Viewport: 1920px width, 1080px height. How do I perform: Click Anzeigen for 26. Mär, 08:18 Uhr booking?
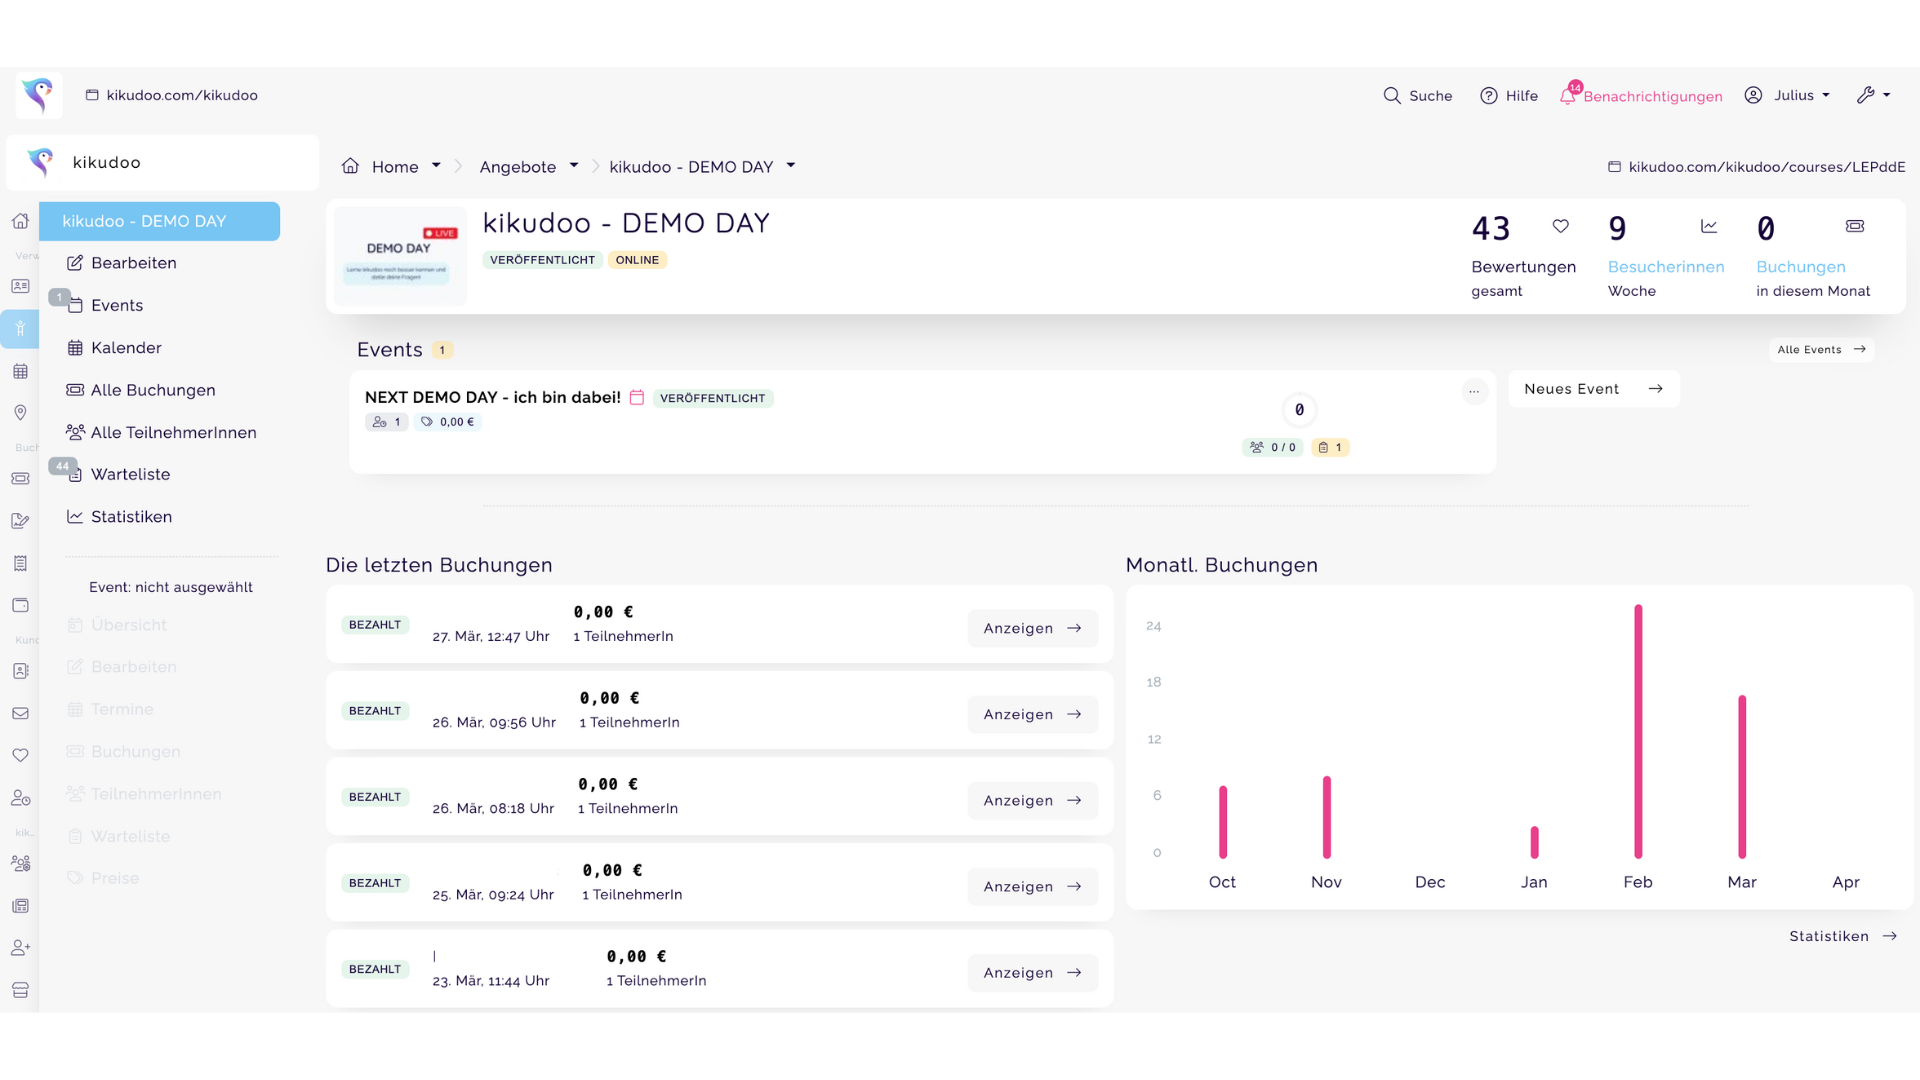1032,800
